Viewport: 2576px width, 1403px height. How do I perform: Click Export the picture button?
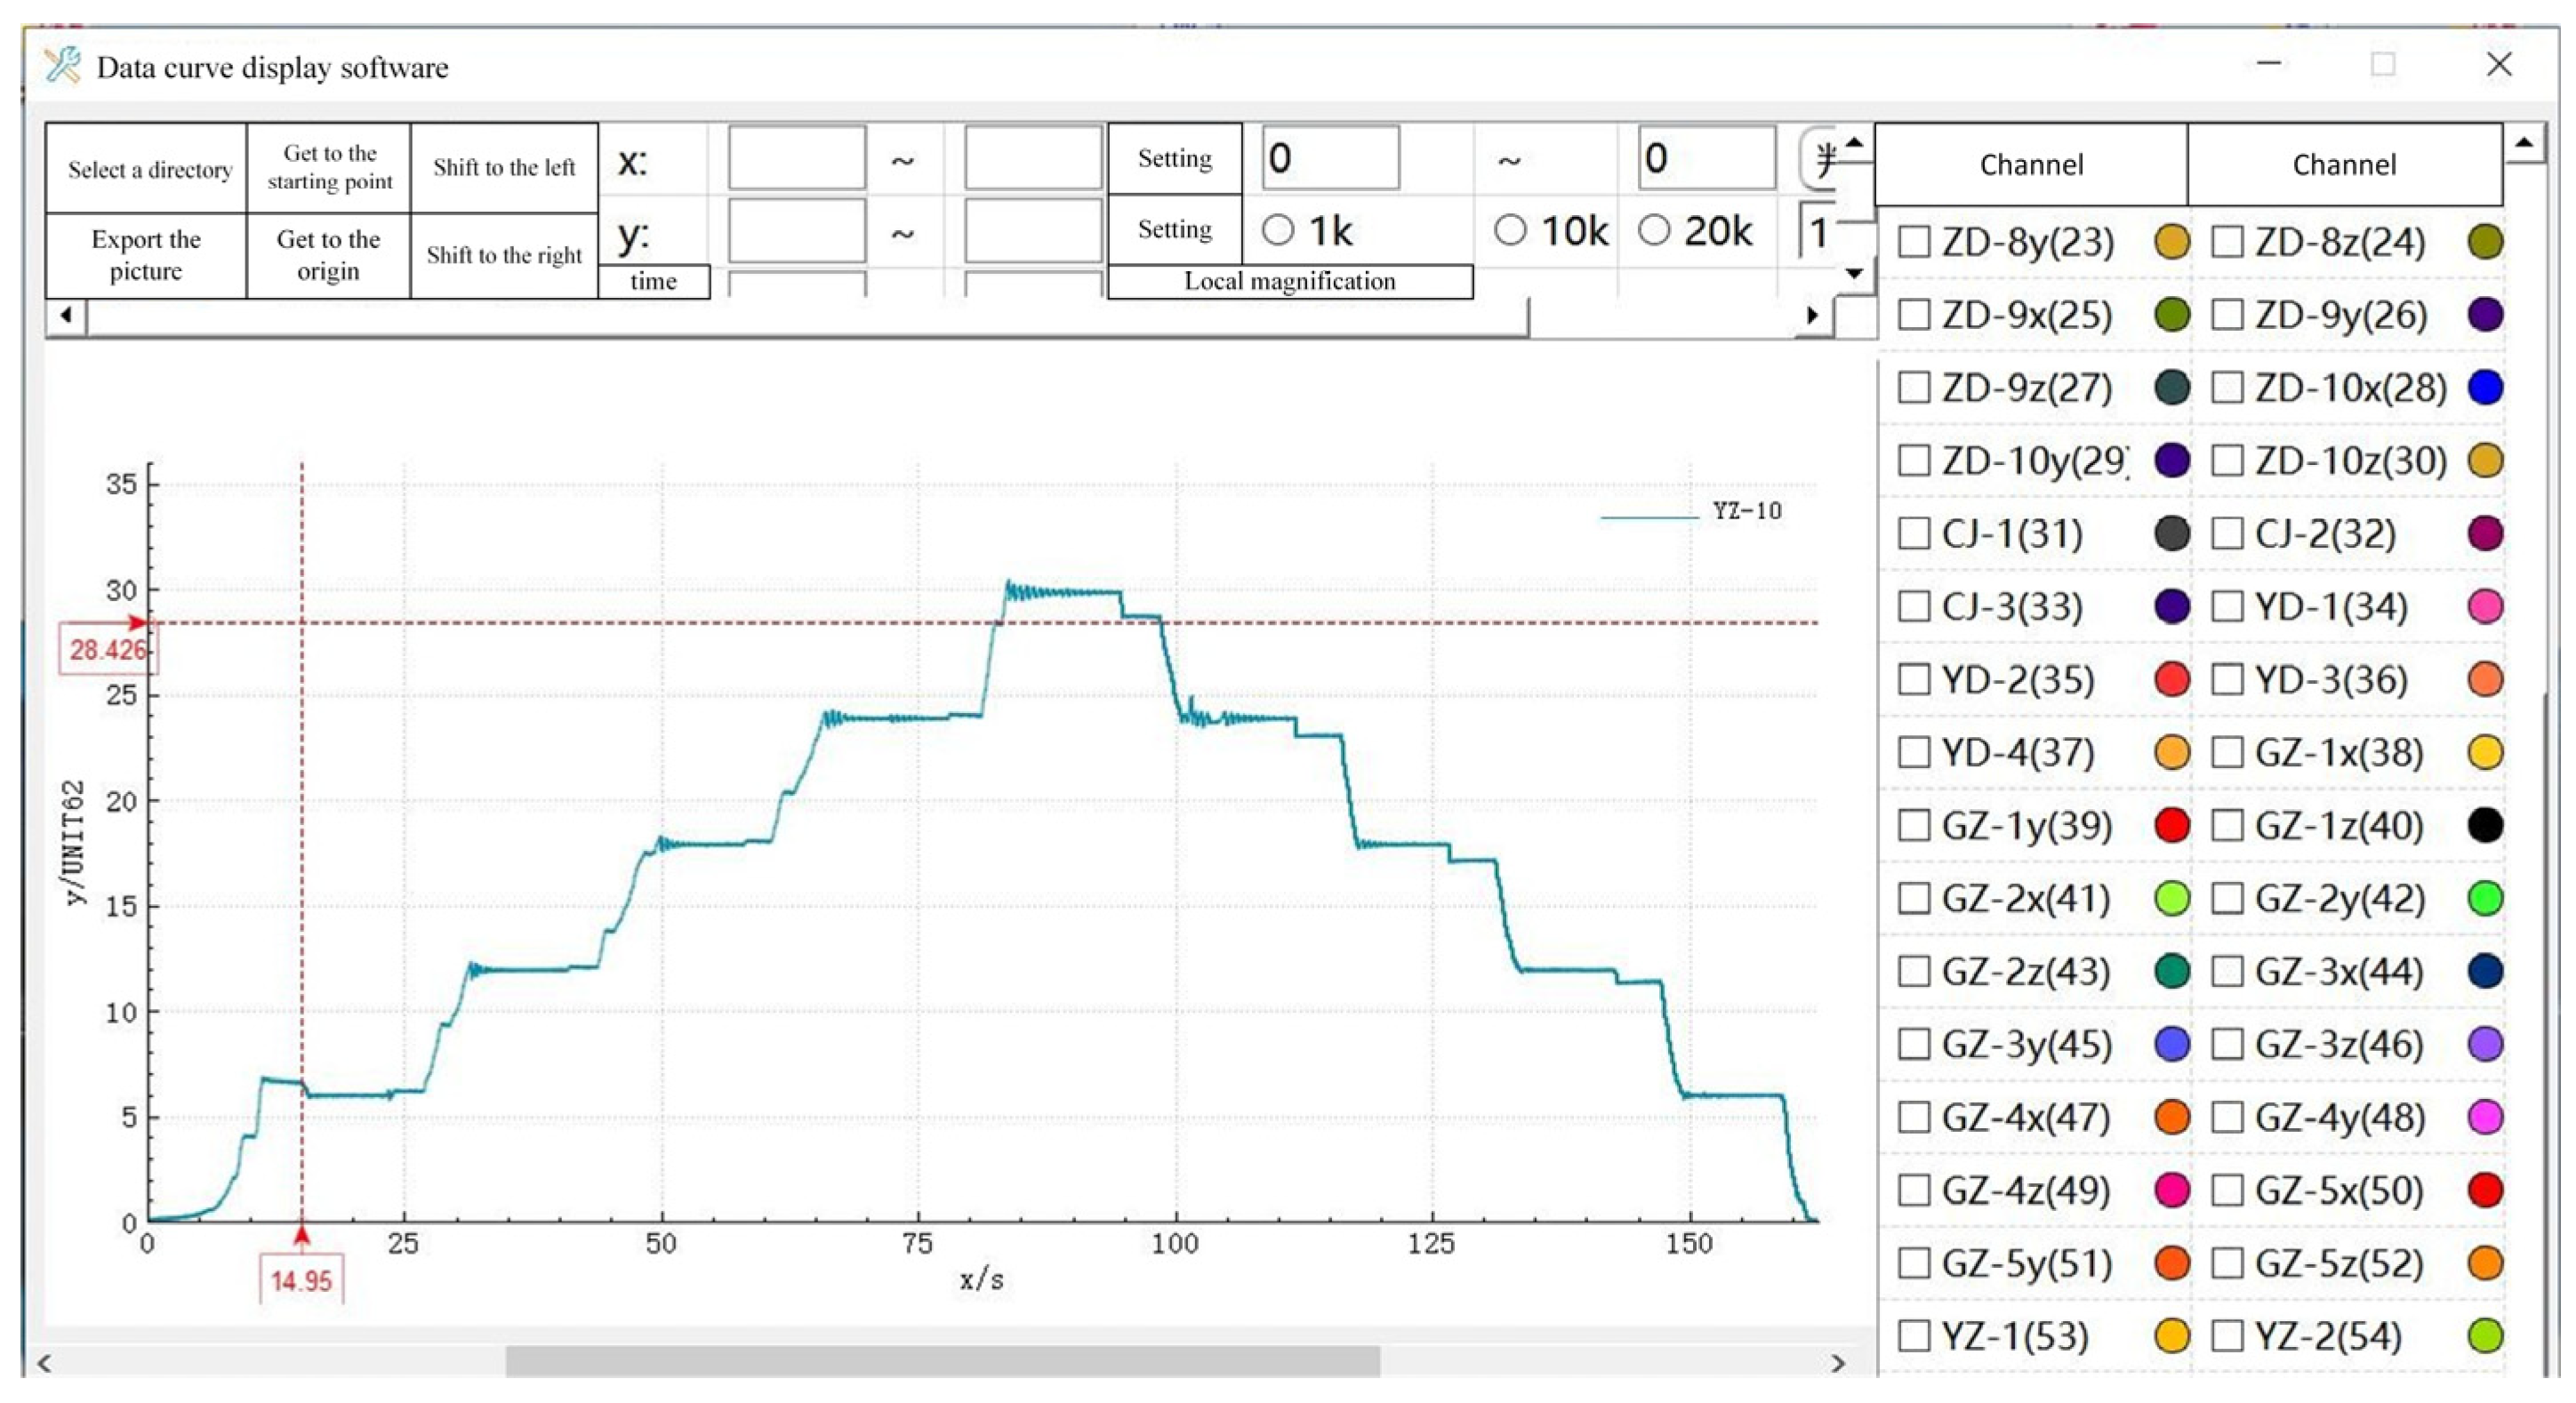147,255
